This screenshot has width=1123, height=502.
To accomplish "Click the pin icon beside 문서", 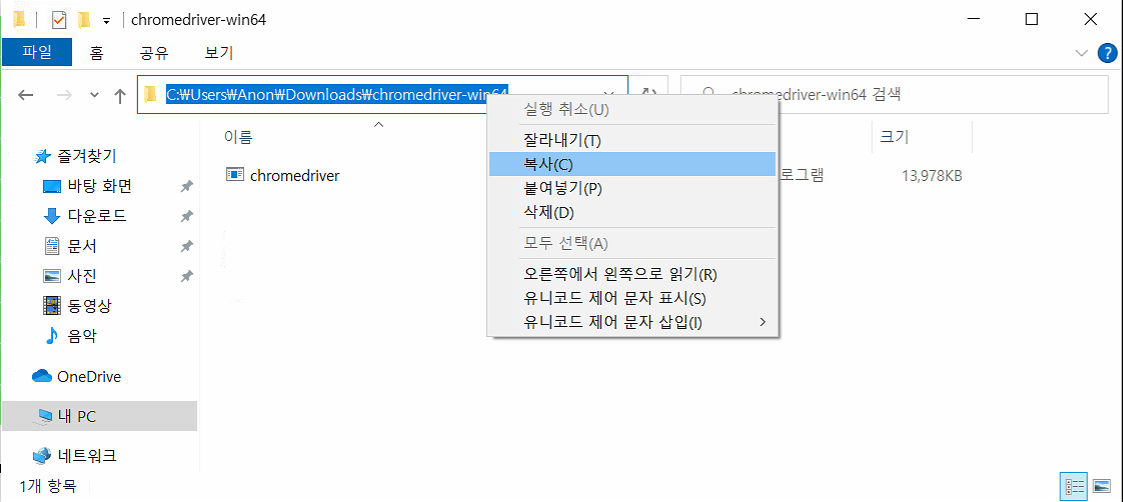I will (186, 247).
